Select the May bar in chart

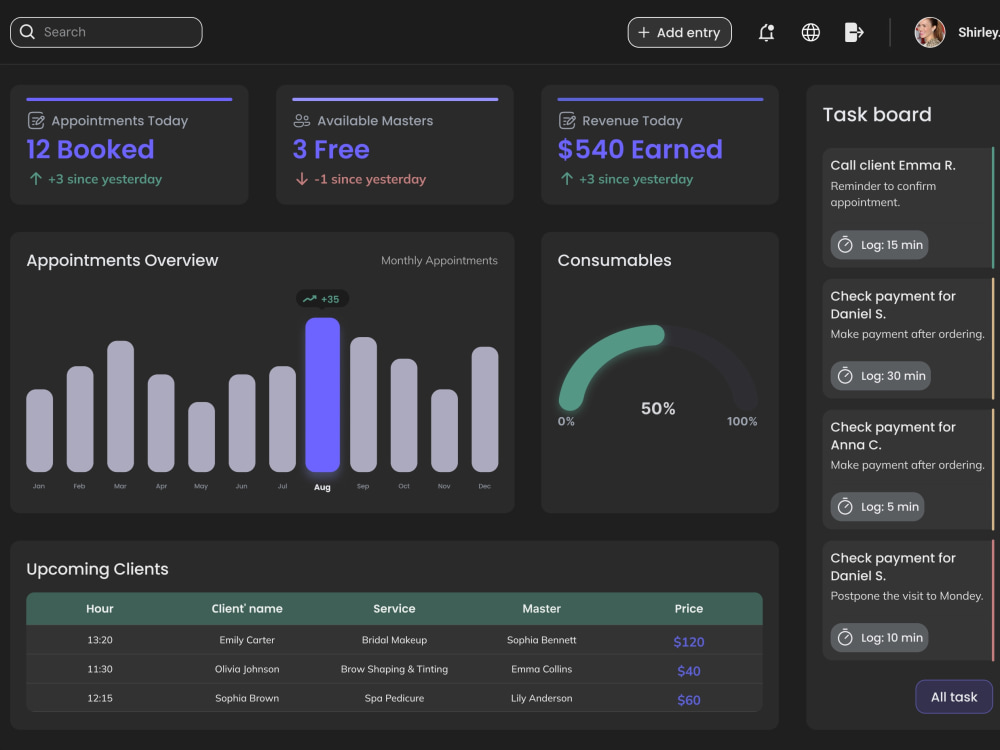click(202, 437)
